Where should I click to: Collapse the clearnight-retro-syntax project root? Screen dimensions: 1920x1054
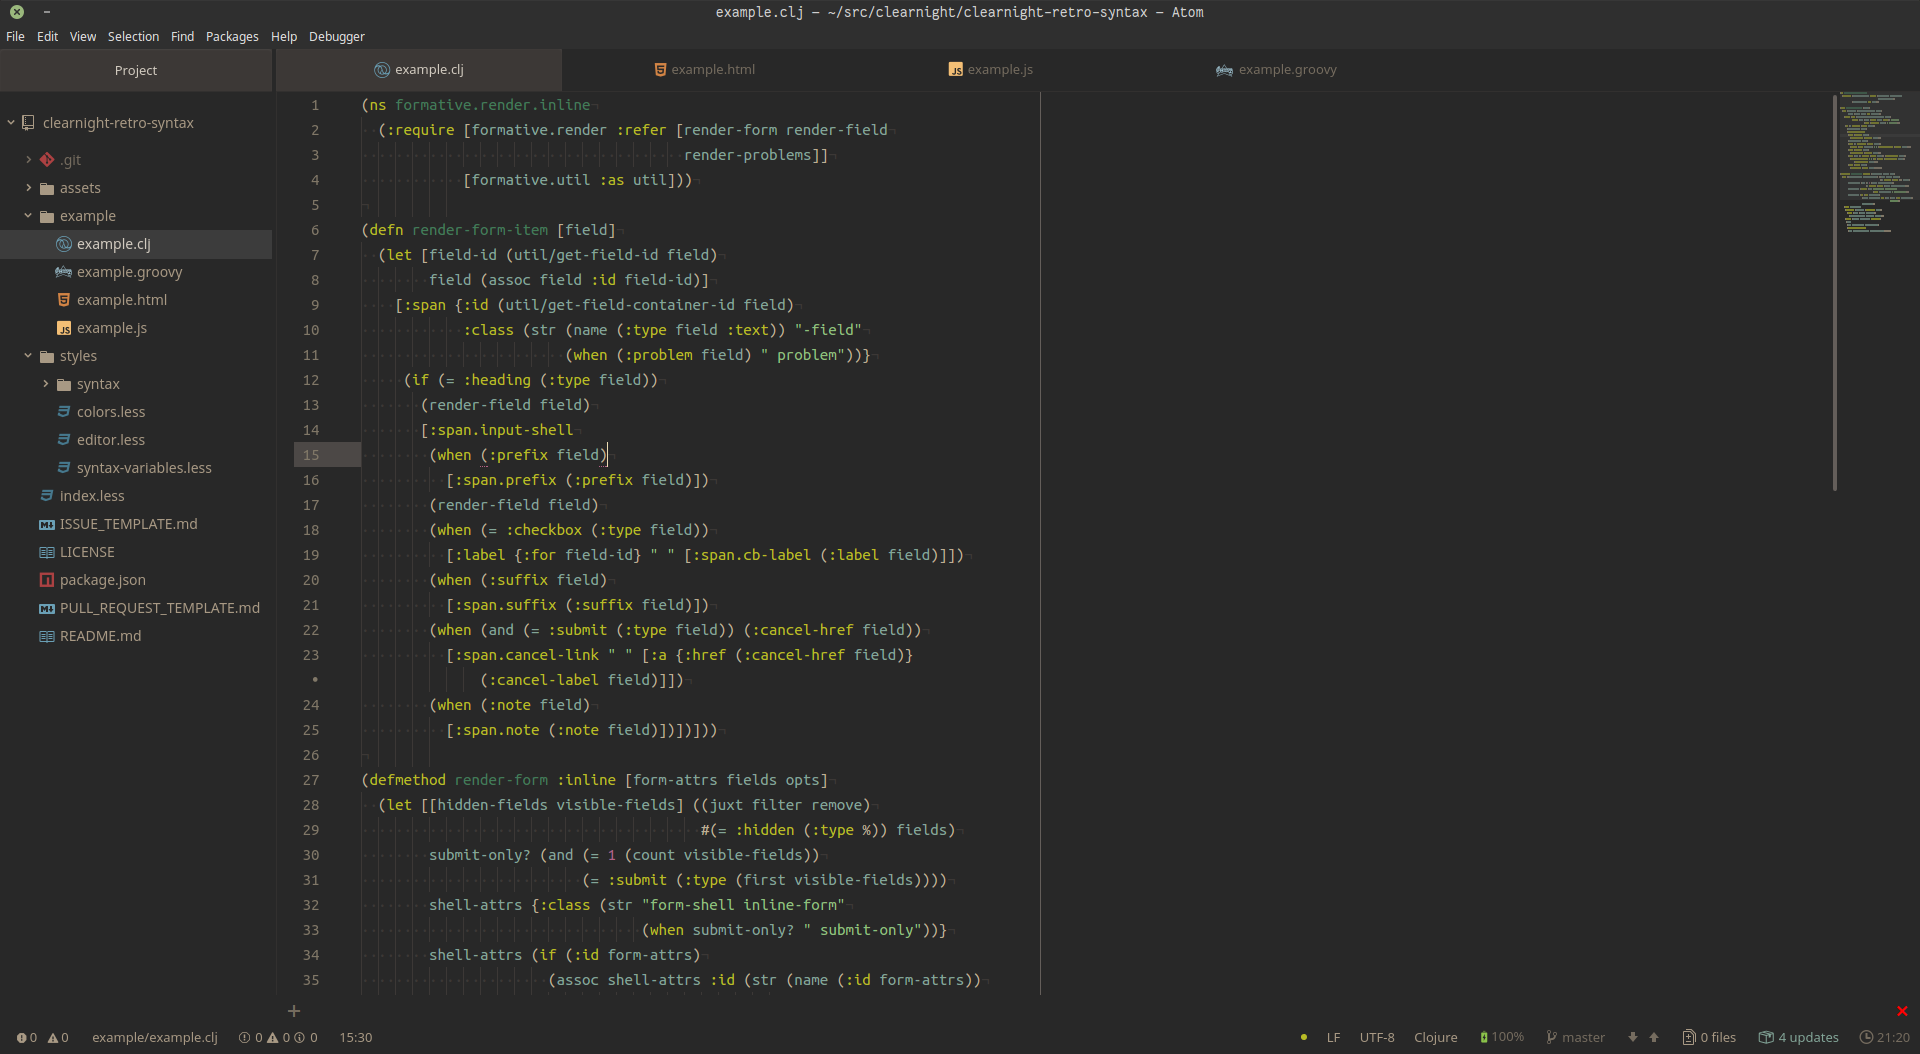click(x=12, y=123)
